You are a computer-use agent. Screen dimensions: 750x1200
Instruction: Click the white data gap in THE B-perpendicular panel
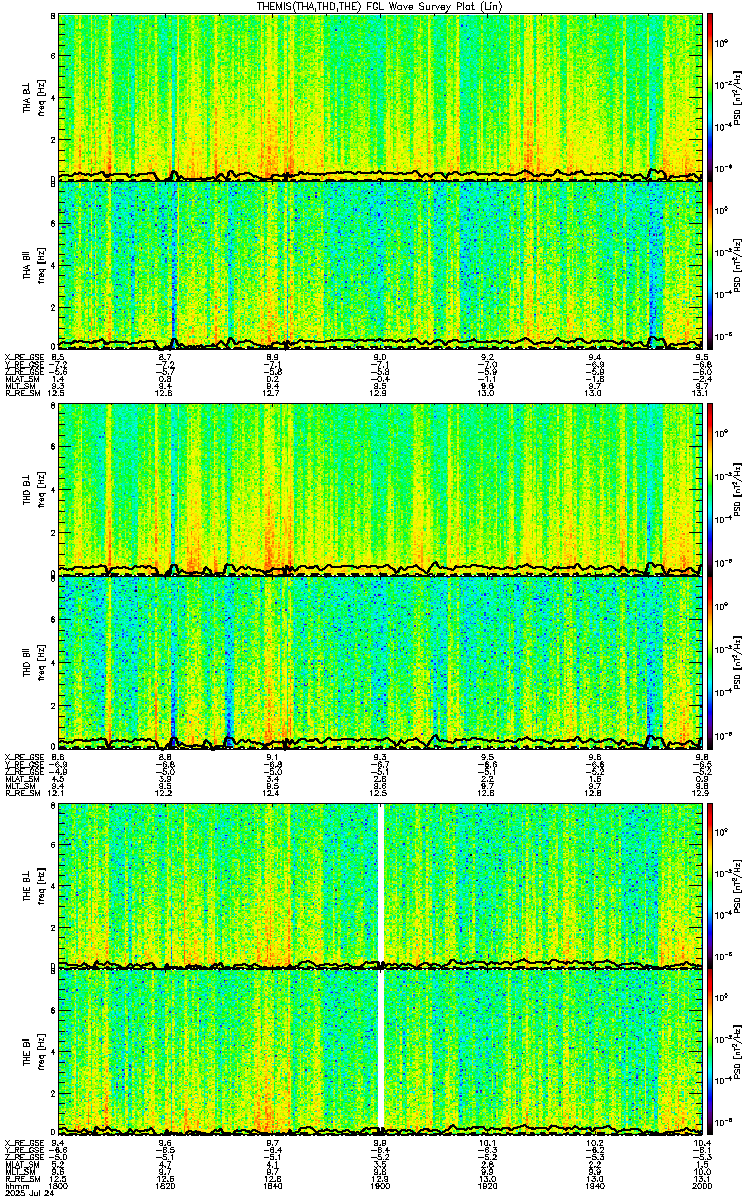tap(381, 886)
